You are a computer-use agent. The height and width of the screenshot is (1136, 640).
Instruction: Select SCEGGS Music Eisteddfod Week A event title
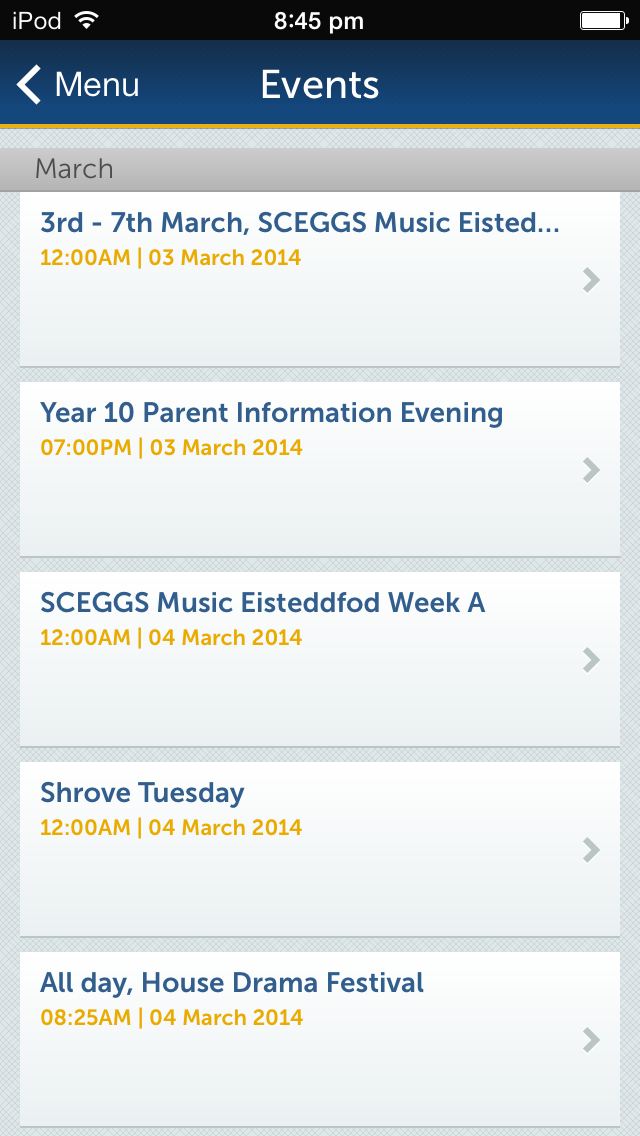262,603
